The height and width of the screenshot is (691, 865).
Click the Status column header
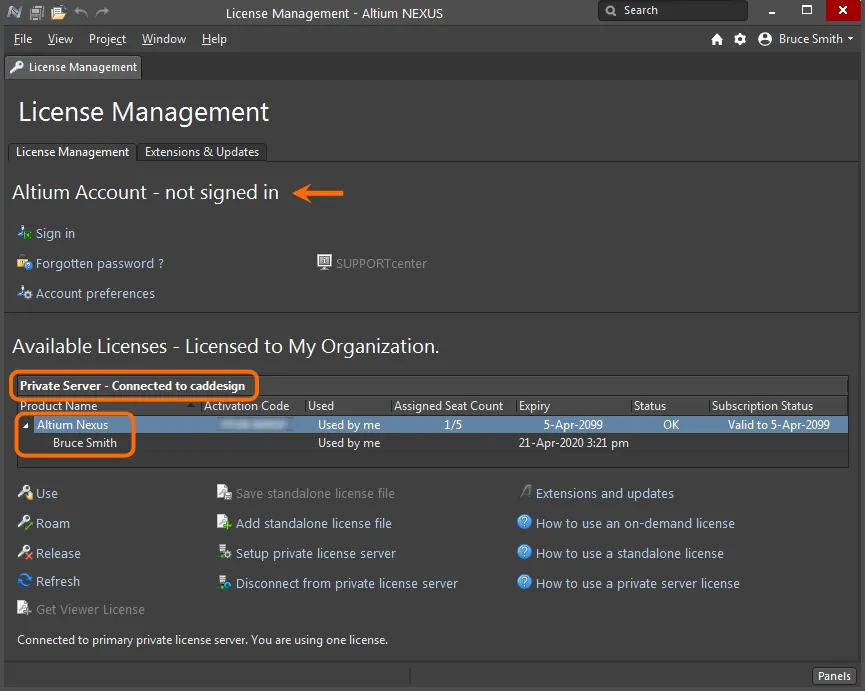(x=649, y=406)
